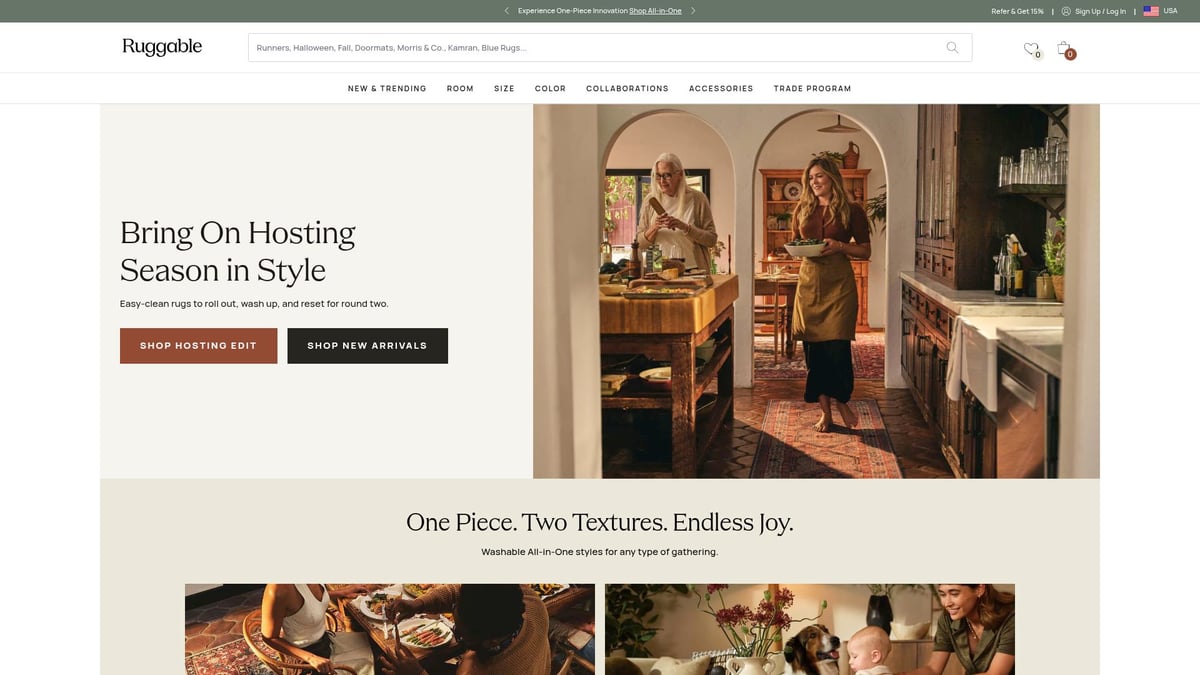Click the Shop Hosting Edit button
This screenshot has height=675, width=1200.
pyautogui.click(x=198, y=345)
